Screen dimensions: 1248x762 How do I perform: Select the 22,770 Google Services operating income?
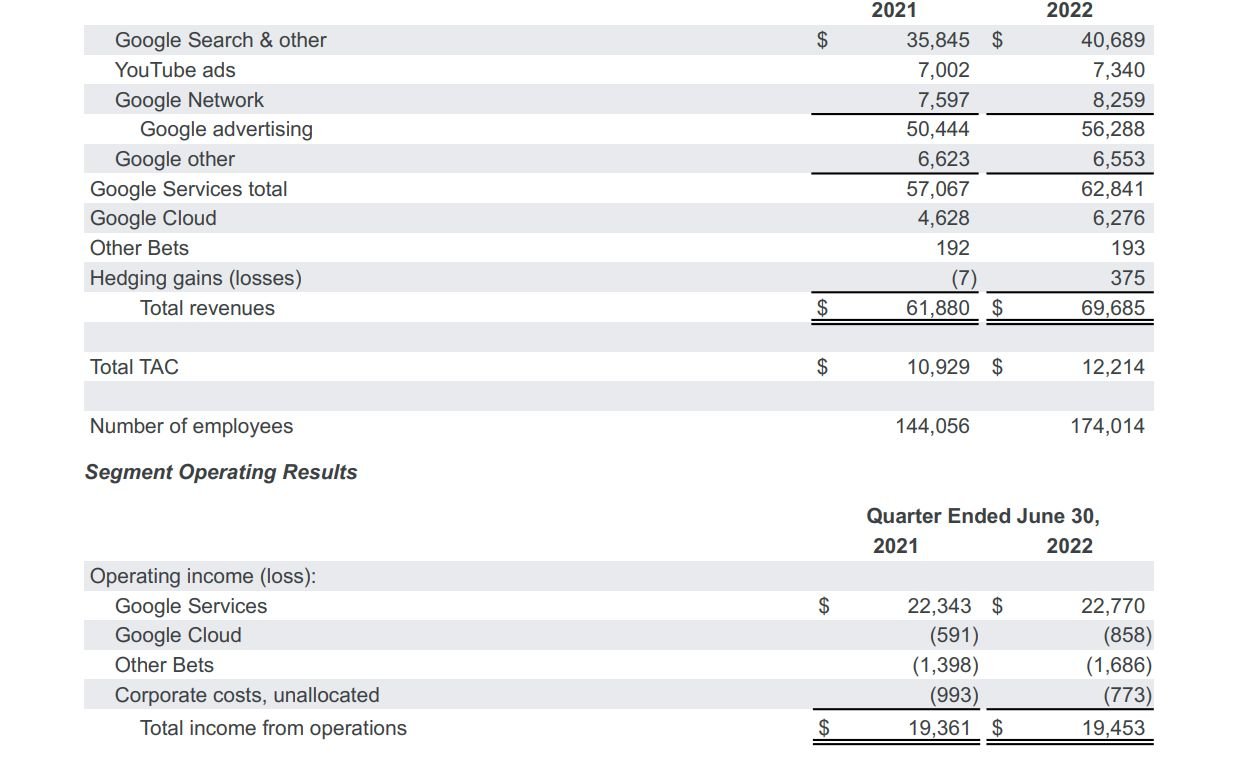tap(1112, 606)
